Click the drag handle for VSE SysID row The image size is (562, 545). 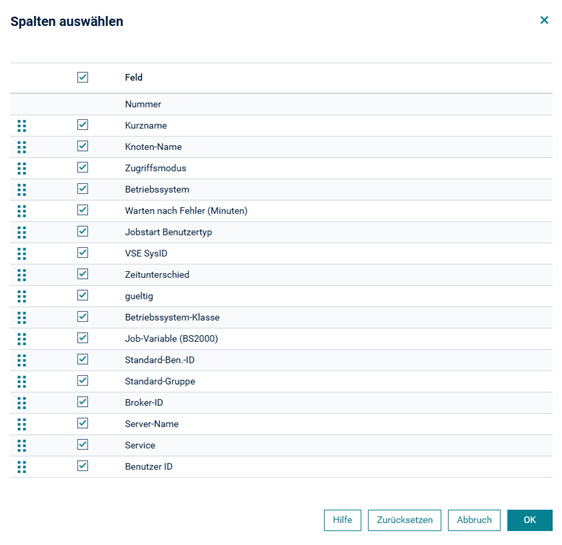(22, 254)
